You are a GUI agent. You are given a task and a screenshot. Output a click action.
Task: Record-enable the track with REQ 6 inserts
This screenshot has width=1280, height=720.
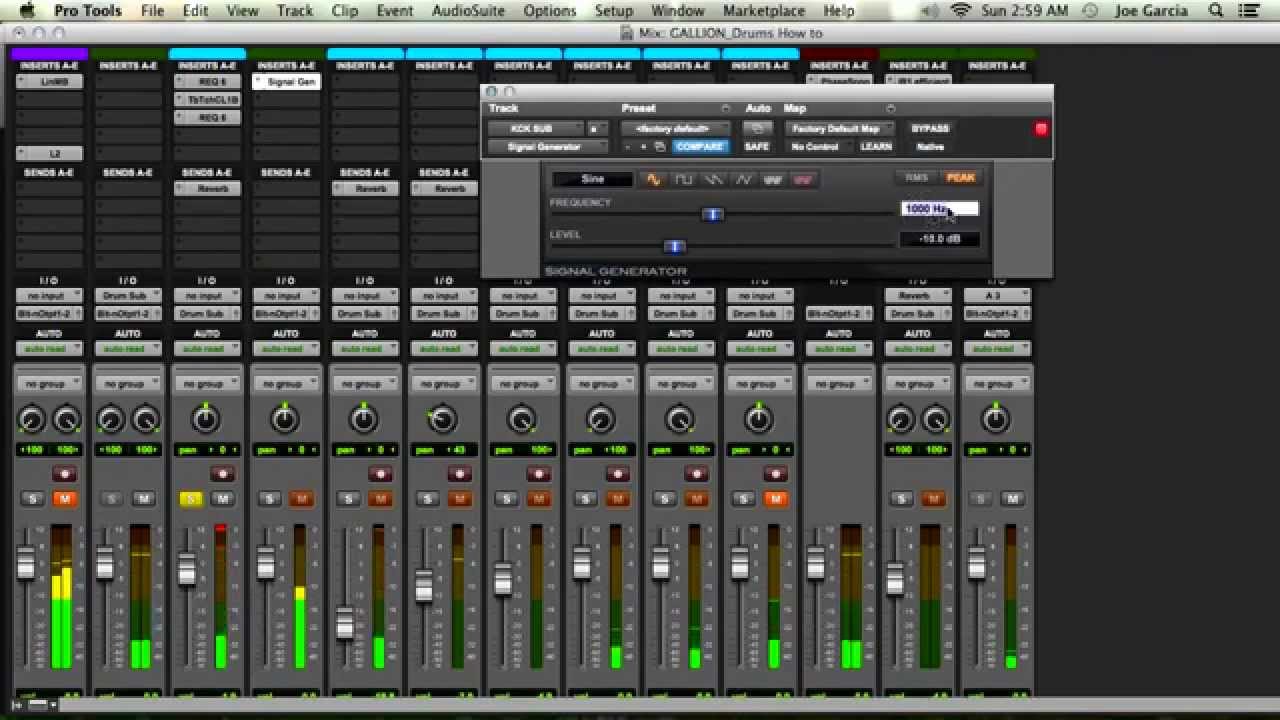[x=222, y=474]
